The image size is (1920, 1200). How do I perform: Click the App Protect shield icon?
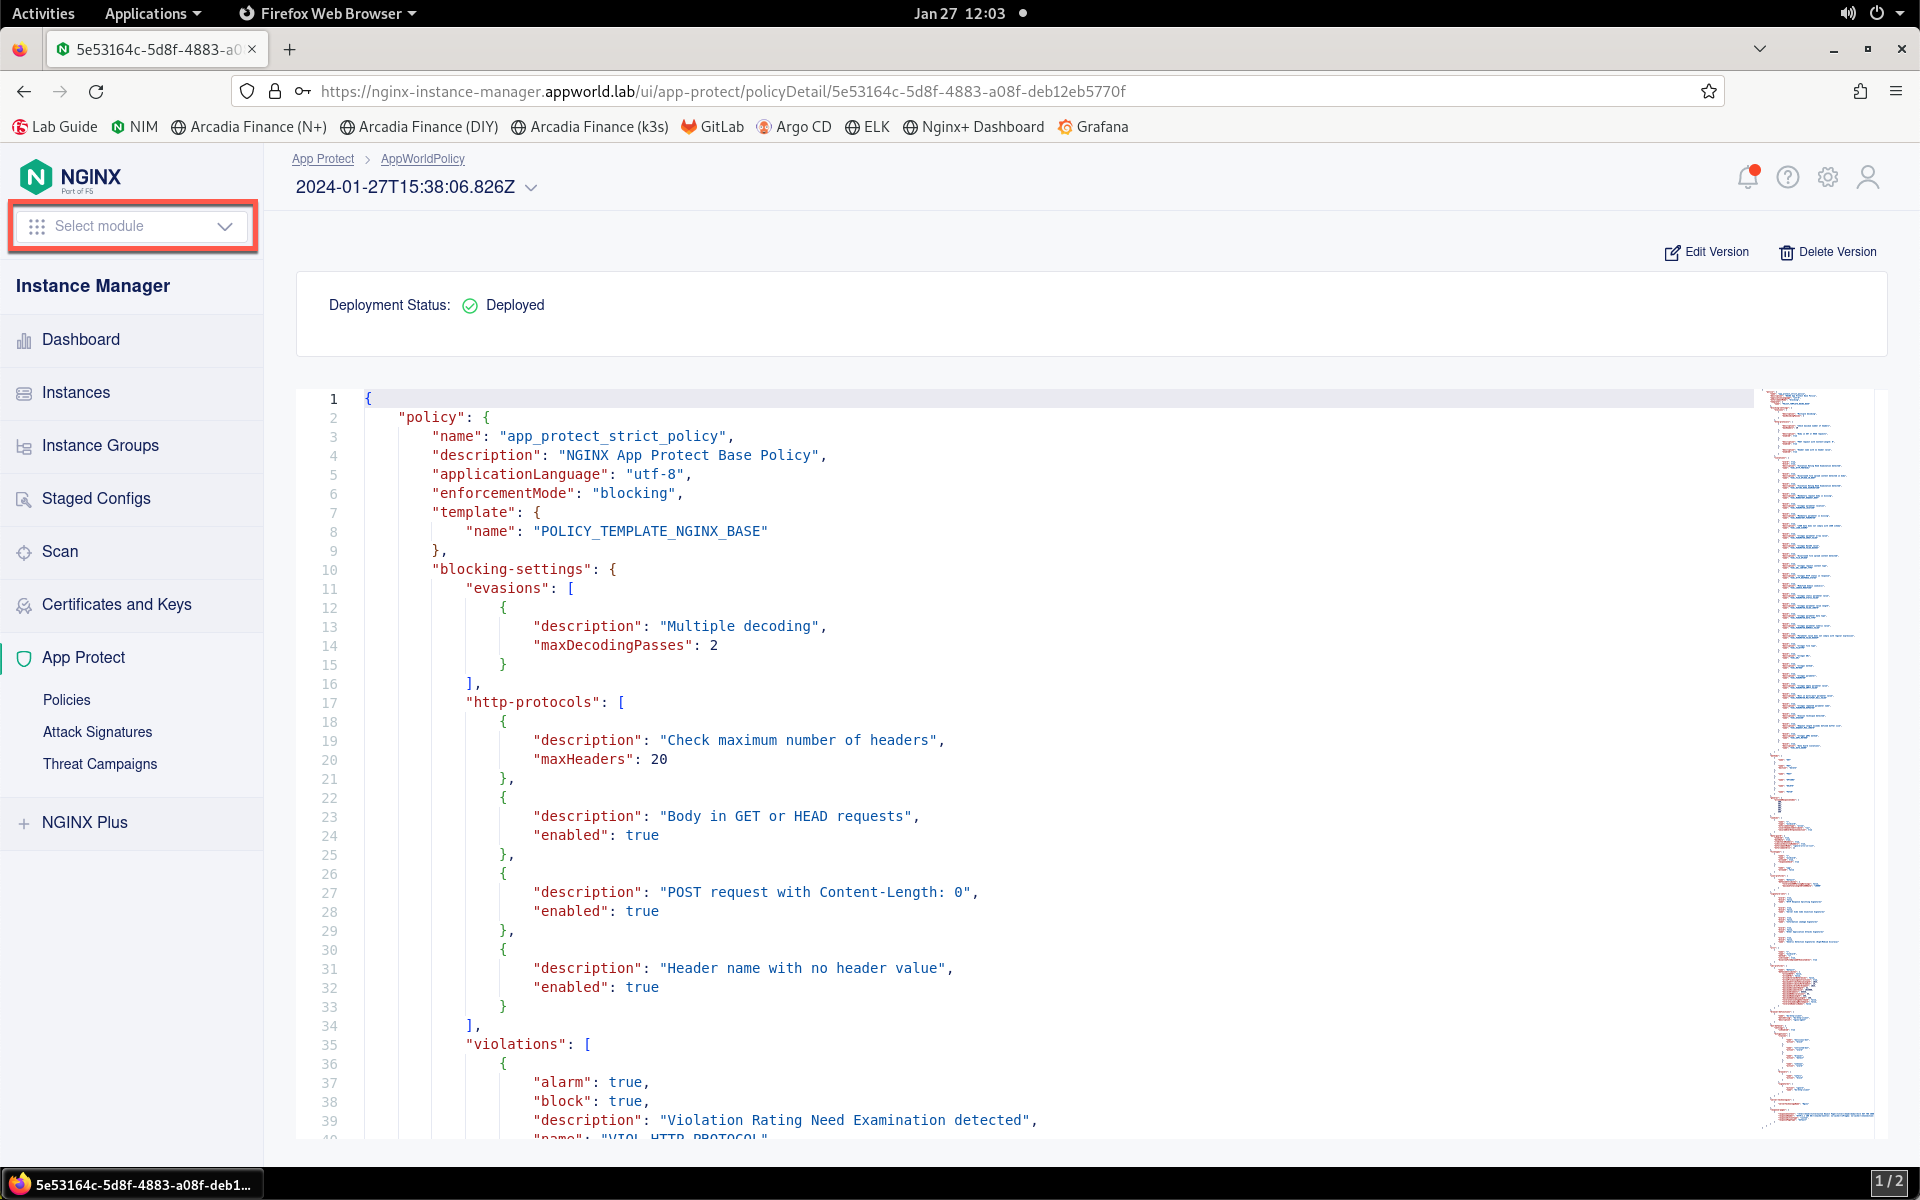point(24,659)
